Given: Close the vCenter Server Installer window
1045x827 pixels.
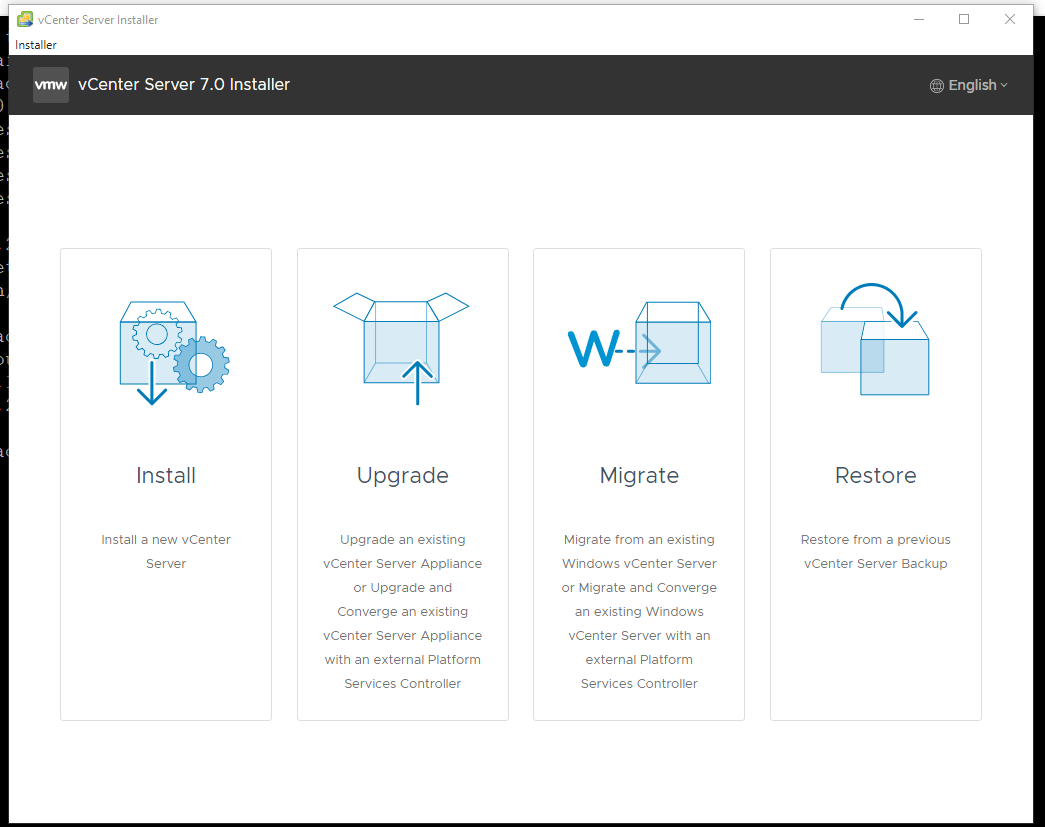Looking at the screenshot, I should [1010, 19].
